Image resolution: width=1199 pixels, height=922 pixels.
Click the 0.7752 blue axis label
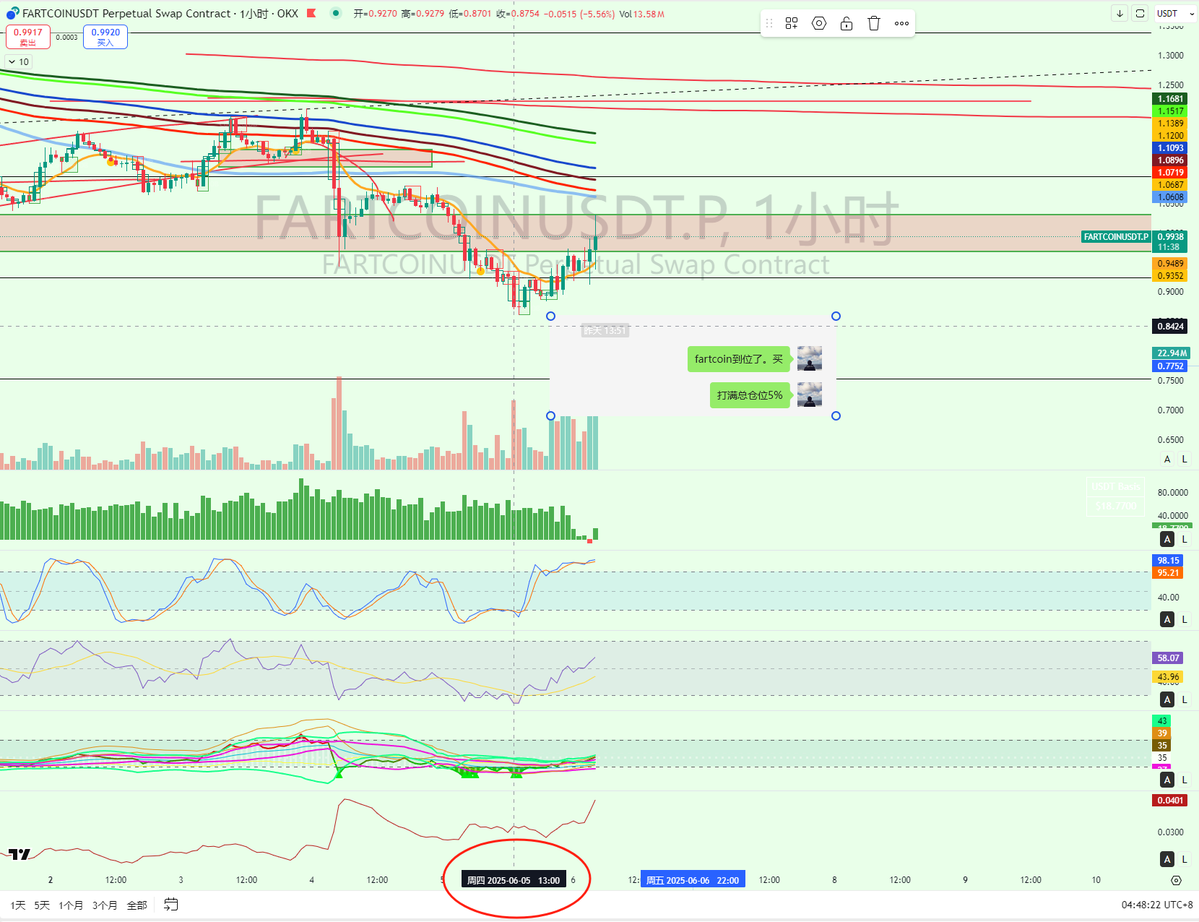1170,366
